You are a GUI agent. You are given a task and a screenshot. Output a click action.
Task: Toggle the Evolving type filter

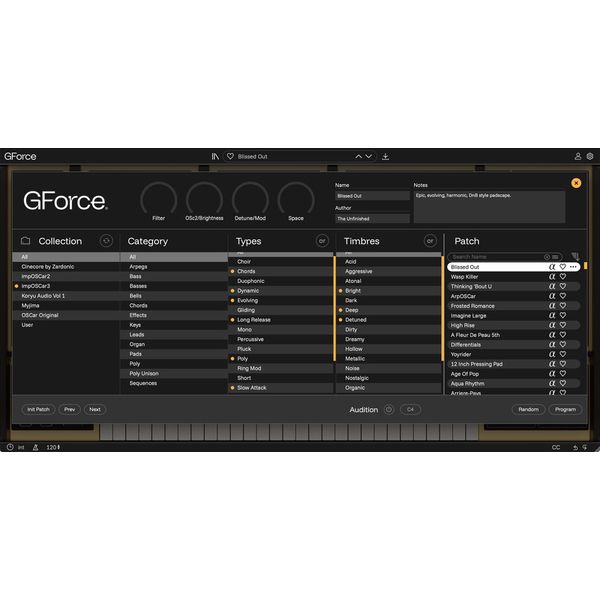click(281, 300)
